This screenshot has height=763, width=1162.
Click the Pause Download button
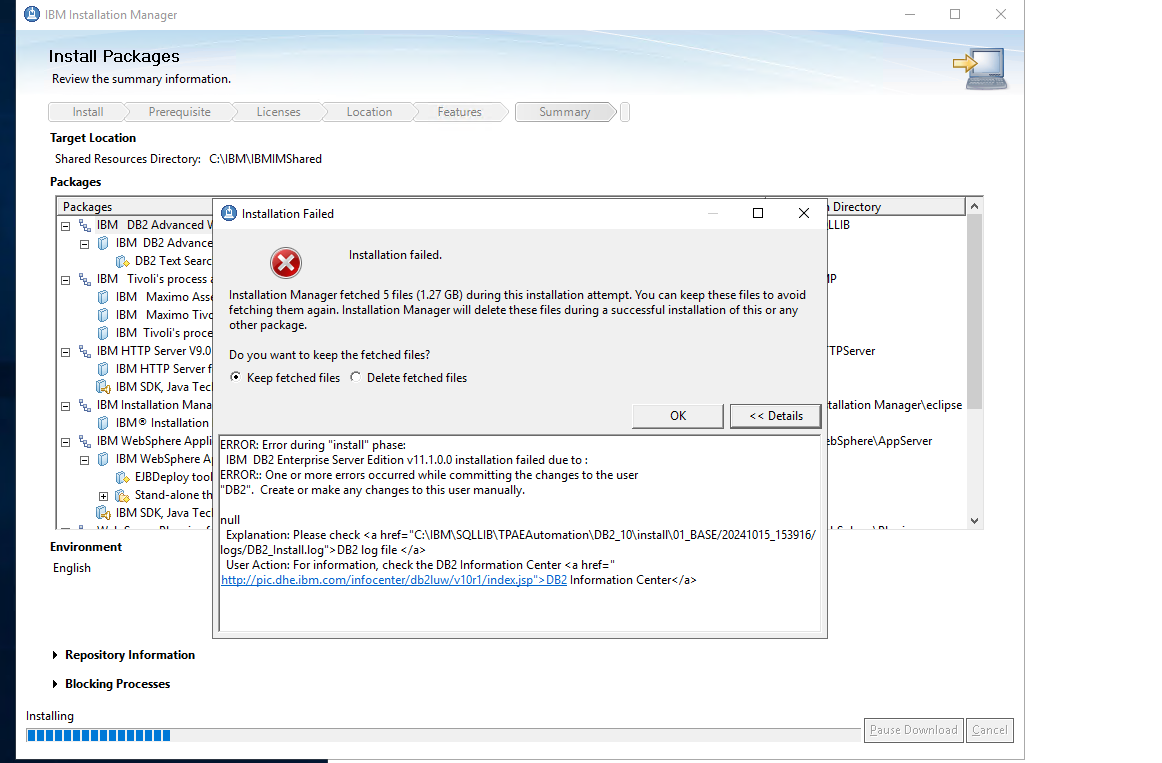coord(913,730)
